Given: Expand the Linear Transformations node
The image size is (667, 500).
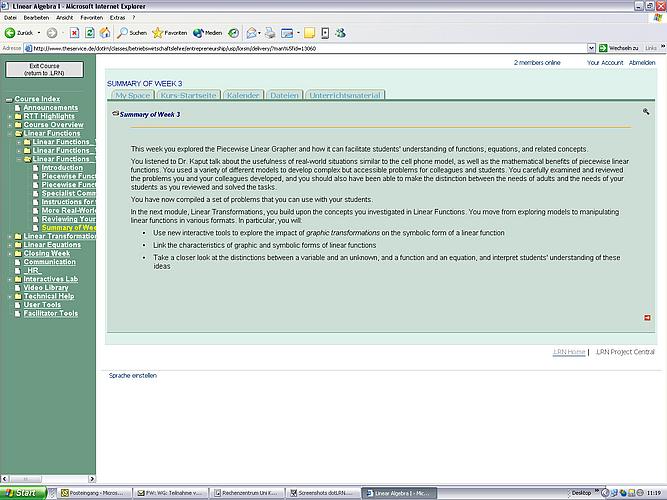Looking at the screenshot, I should coord(10,236).
